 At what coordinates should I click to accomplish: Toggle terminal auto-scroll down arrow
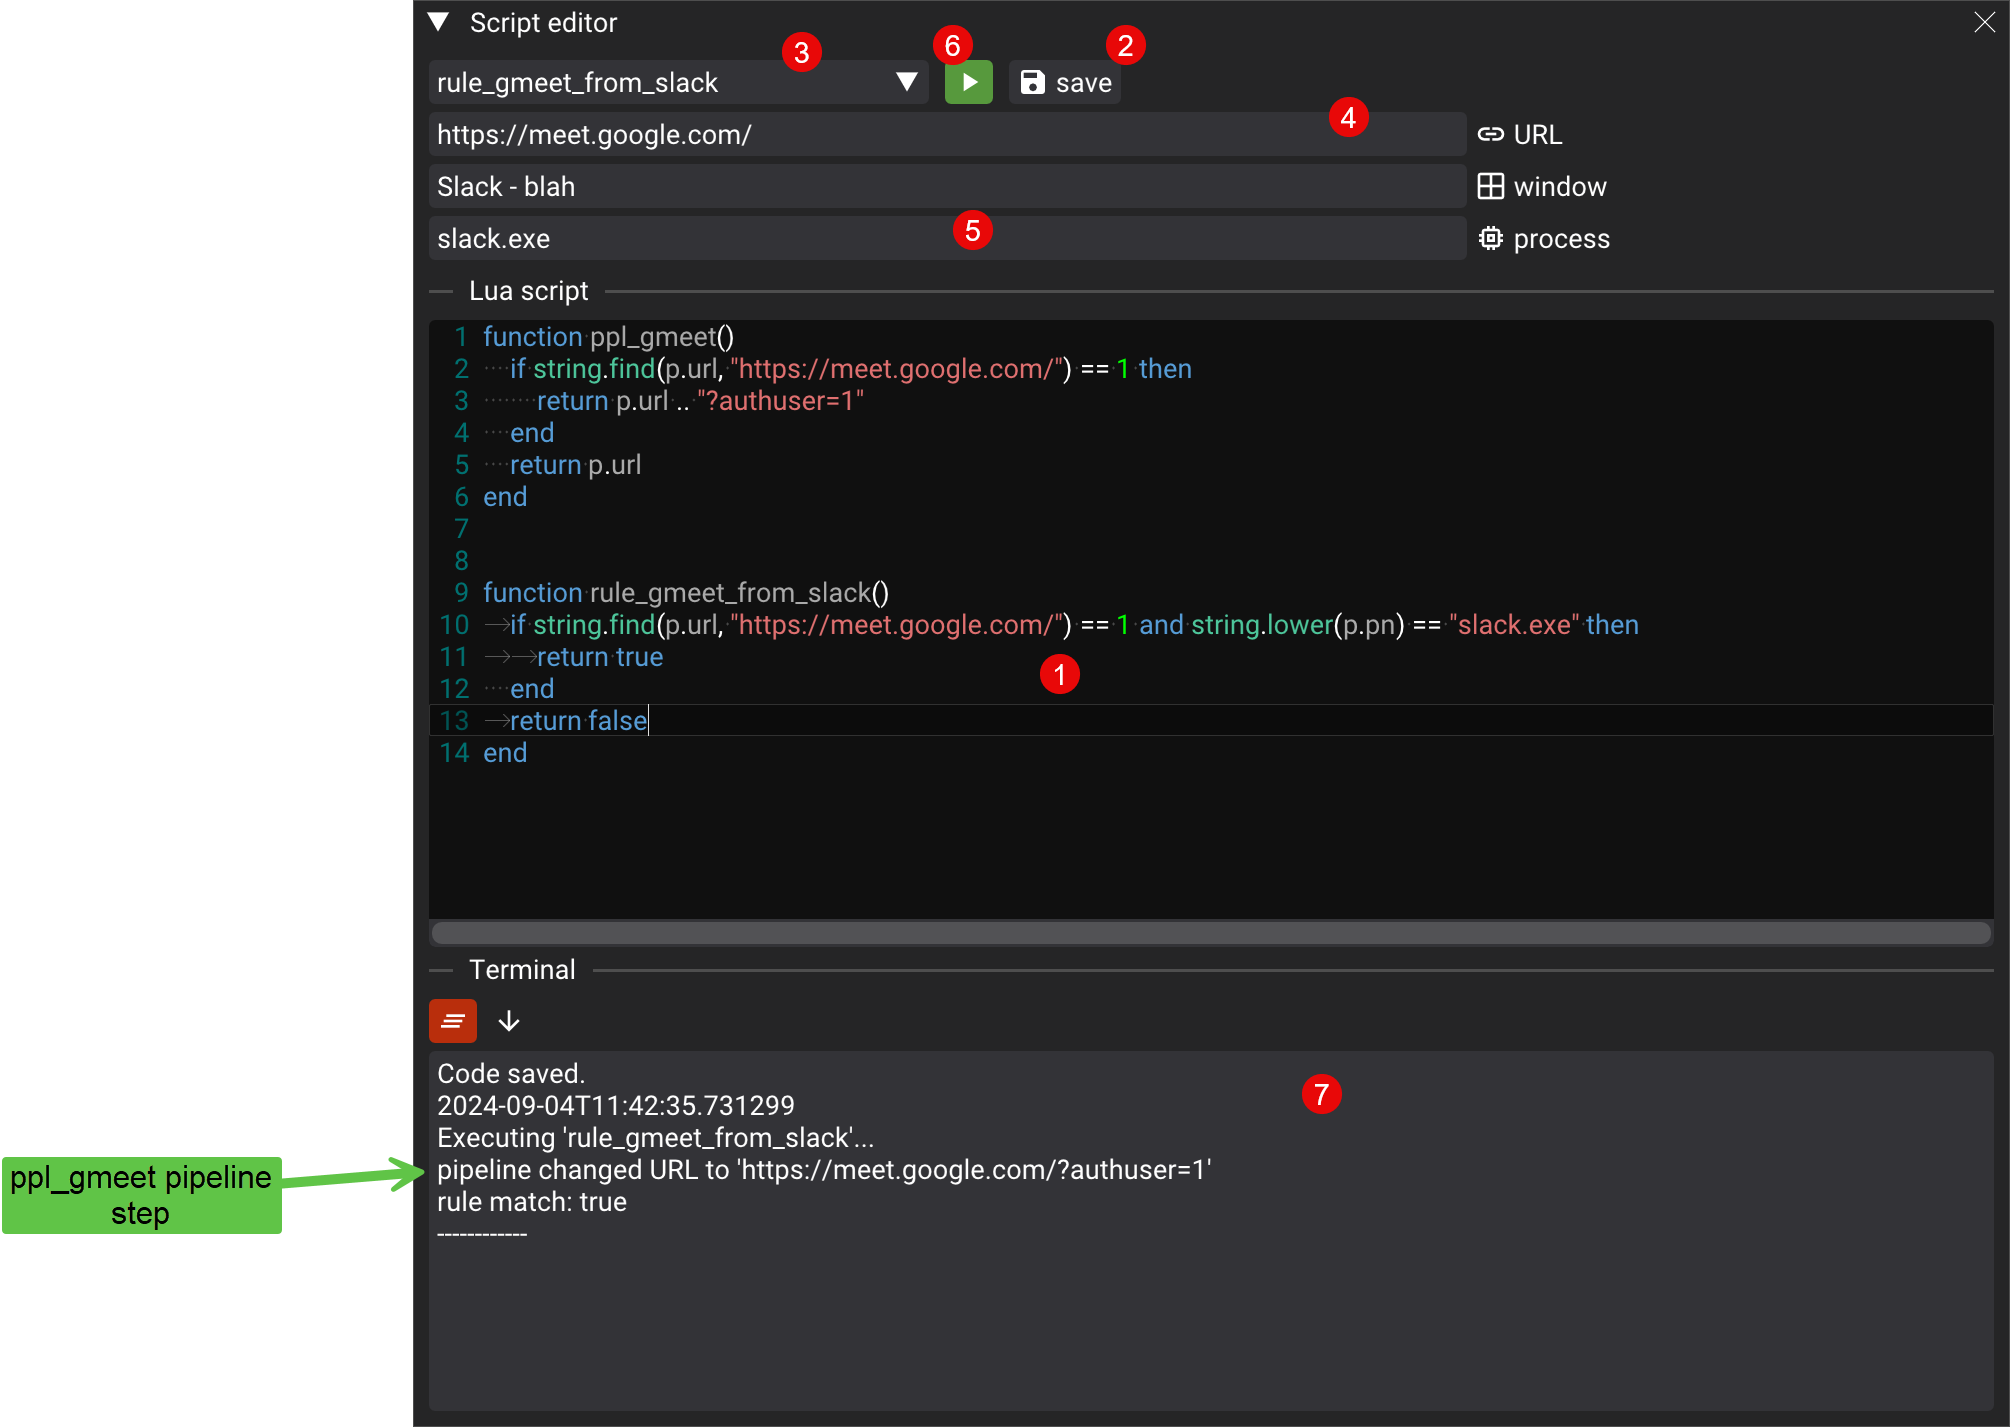point(509,1021)
